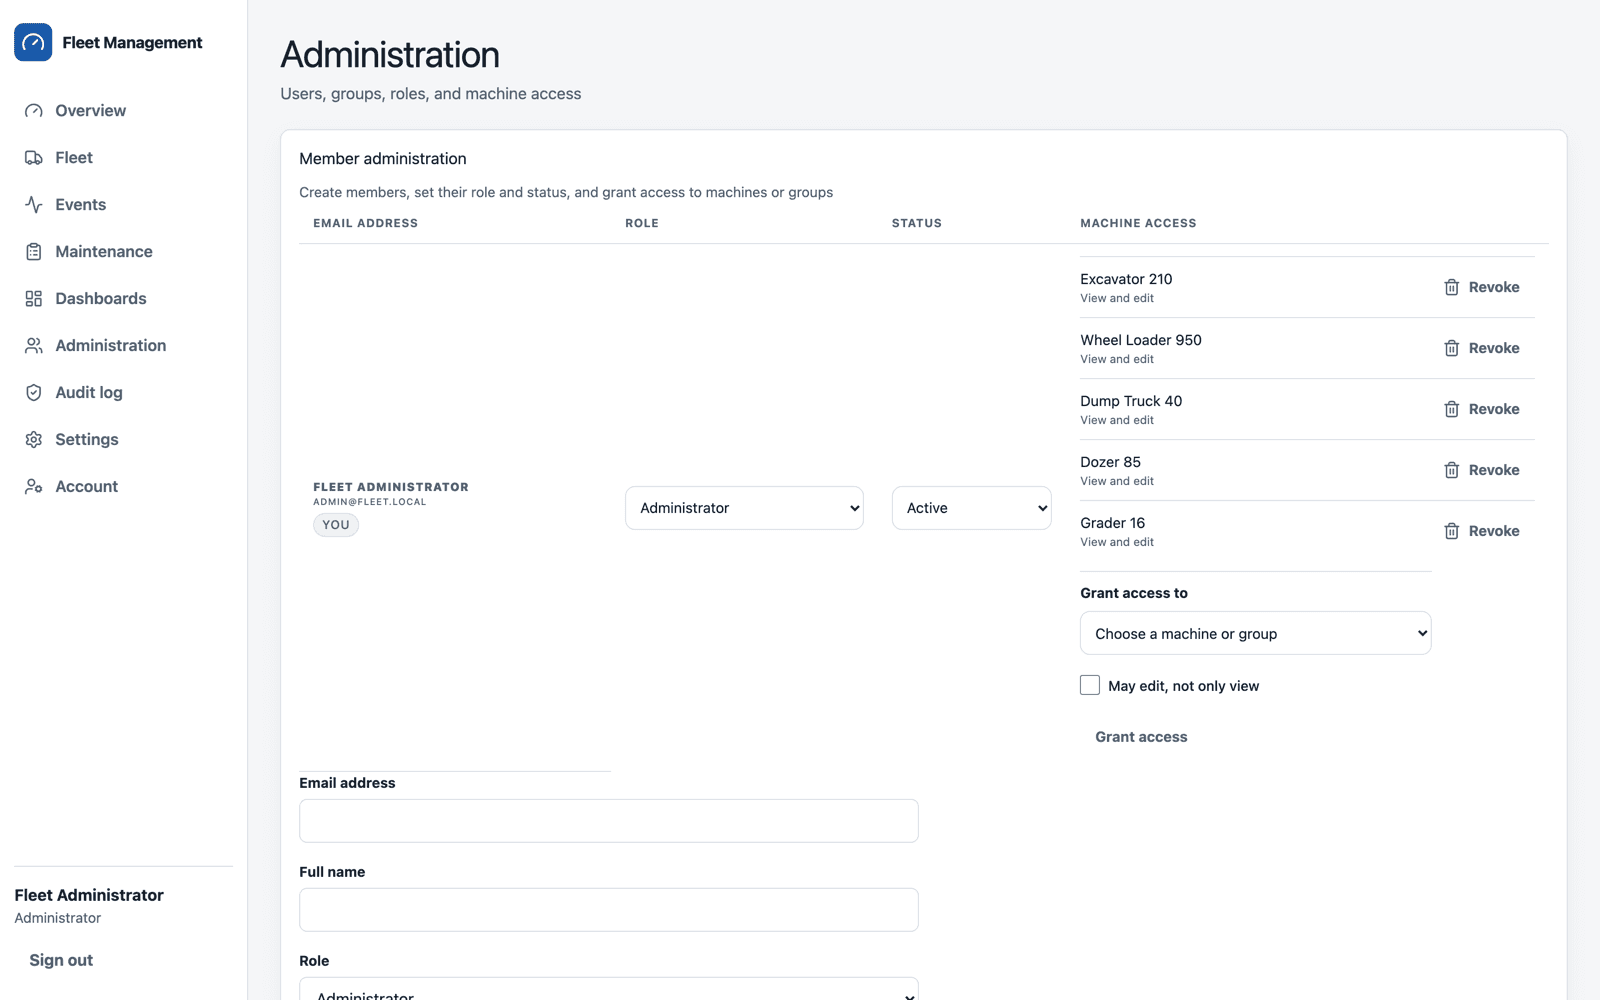Image resolution: width=1600 pixels, height=1000 pixels.
Task: Click the EMAIL ADDRESS column header
Action: (x=365, y=223)
